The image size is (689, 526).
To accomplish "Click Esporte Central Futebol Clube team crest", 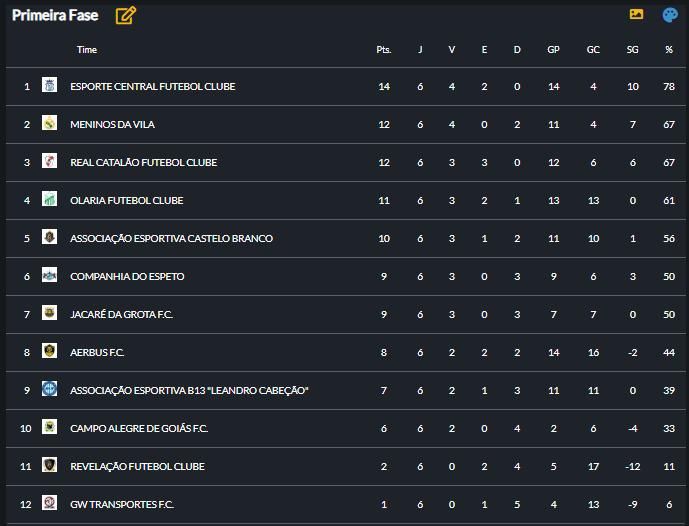I will [49, 86].
